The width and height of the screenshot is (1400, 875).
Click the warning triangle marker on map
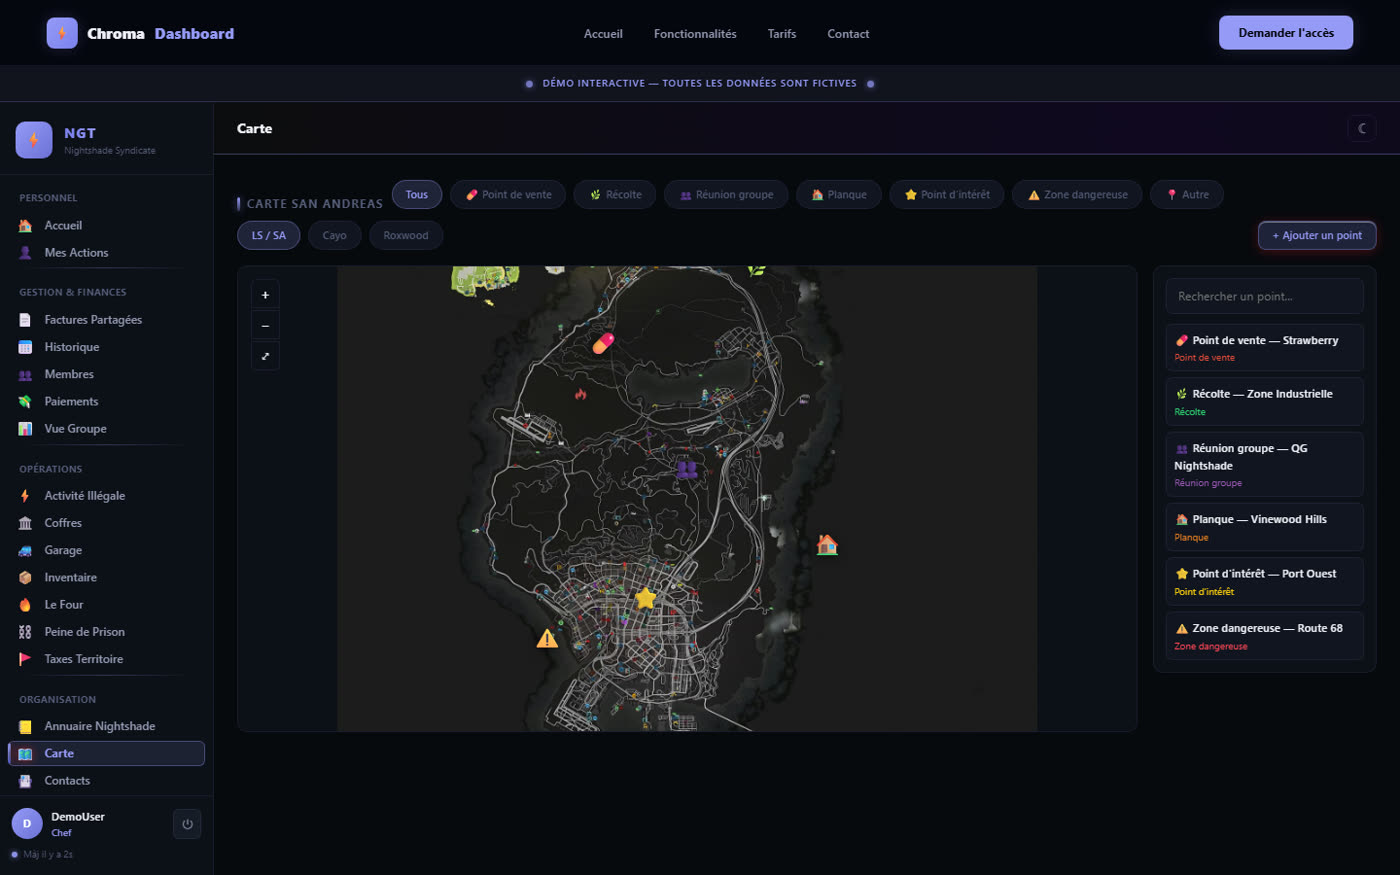[547, 638]
